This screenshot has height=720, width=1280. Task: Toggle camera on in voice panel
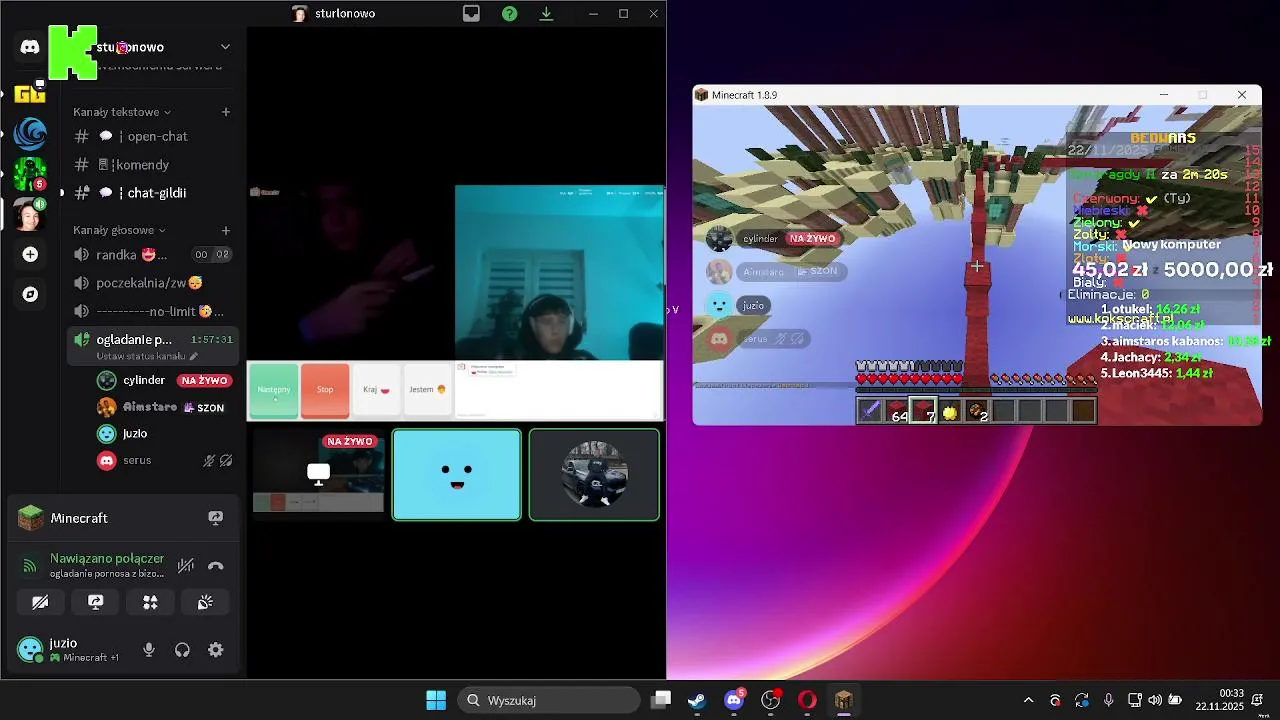click(40, 602)
